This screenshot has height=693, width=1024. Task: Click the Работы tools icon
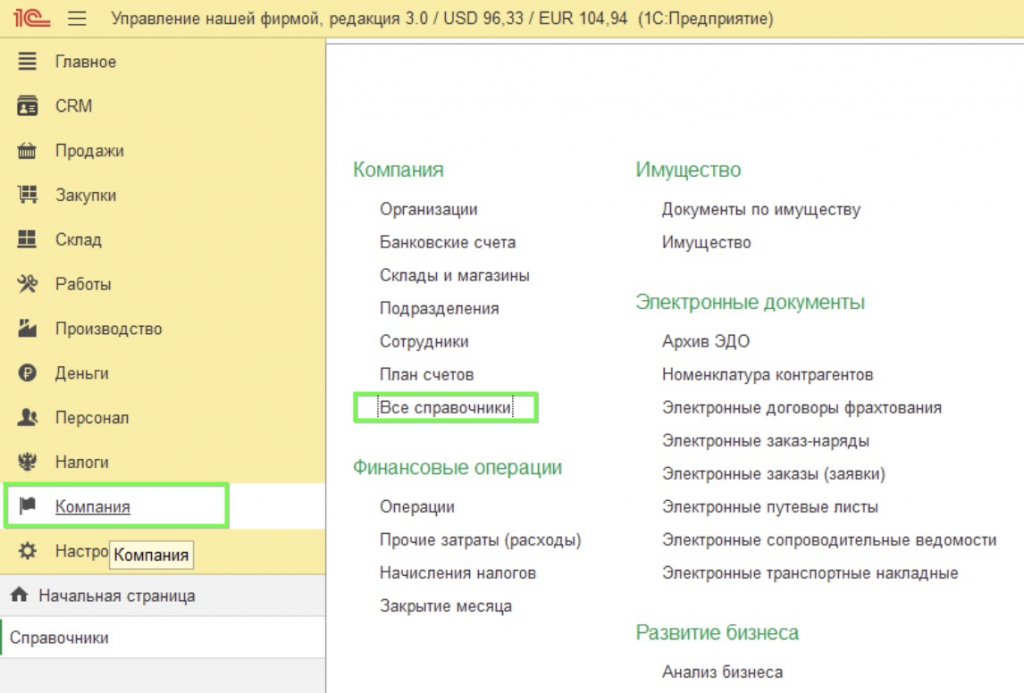(27, 283)
